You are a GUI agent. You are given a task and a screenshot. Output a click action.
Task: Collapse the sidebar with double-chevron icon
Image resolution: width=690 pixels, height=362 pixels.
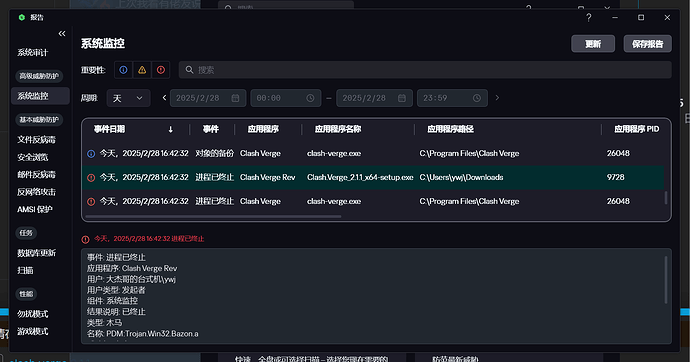click(x=62, y=33)
